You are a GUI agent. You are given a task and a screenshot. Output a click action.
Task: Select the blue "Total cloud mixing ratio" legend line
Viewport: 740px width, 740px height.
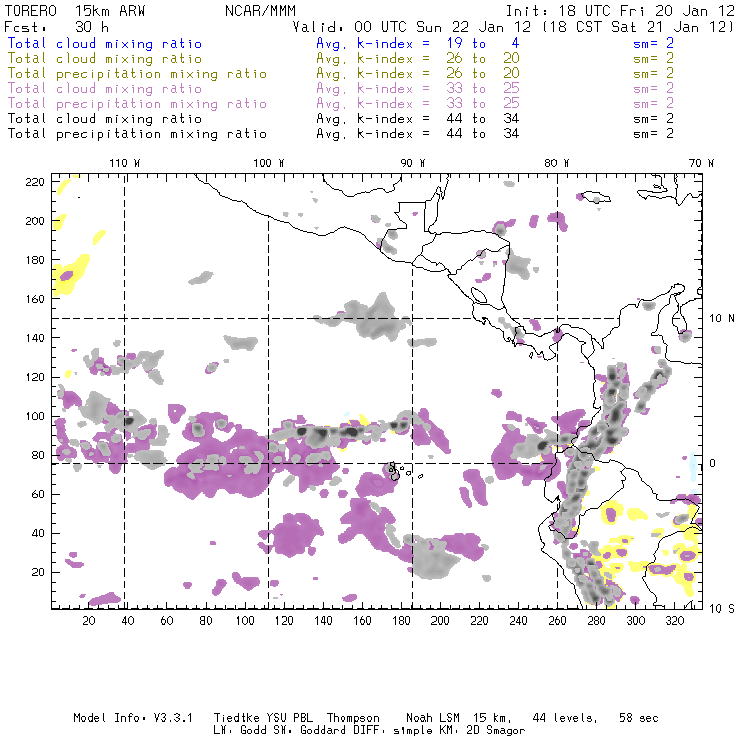[105, 43]
